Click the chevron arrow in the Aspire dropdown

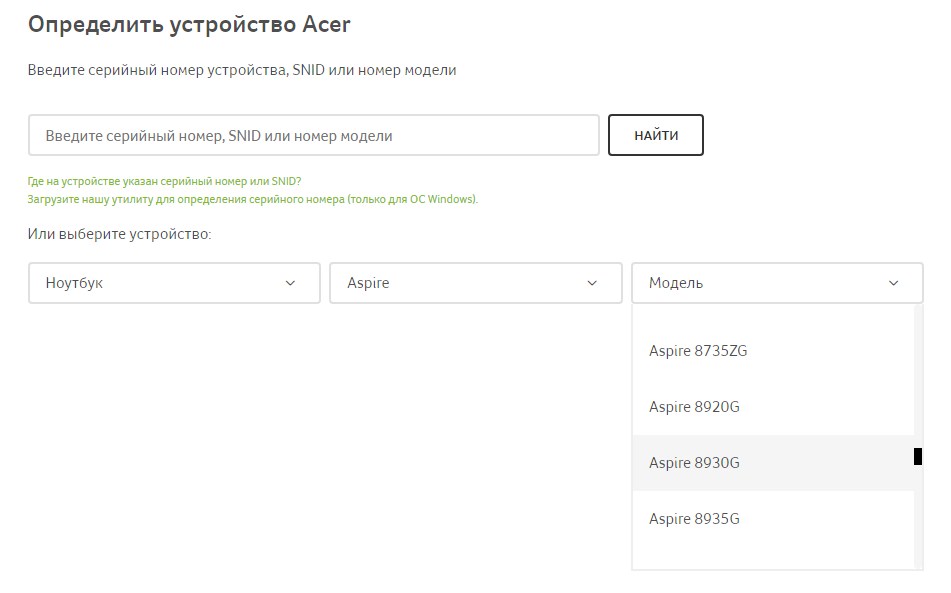[591, 283]
